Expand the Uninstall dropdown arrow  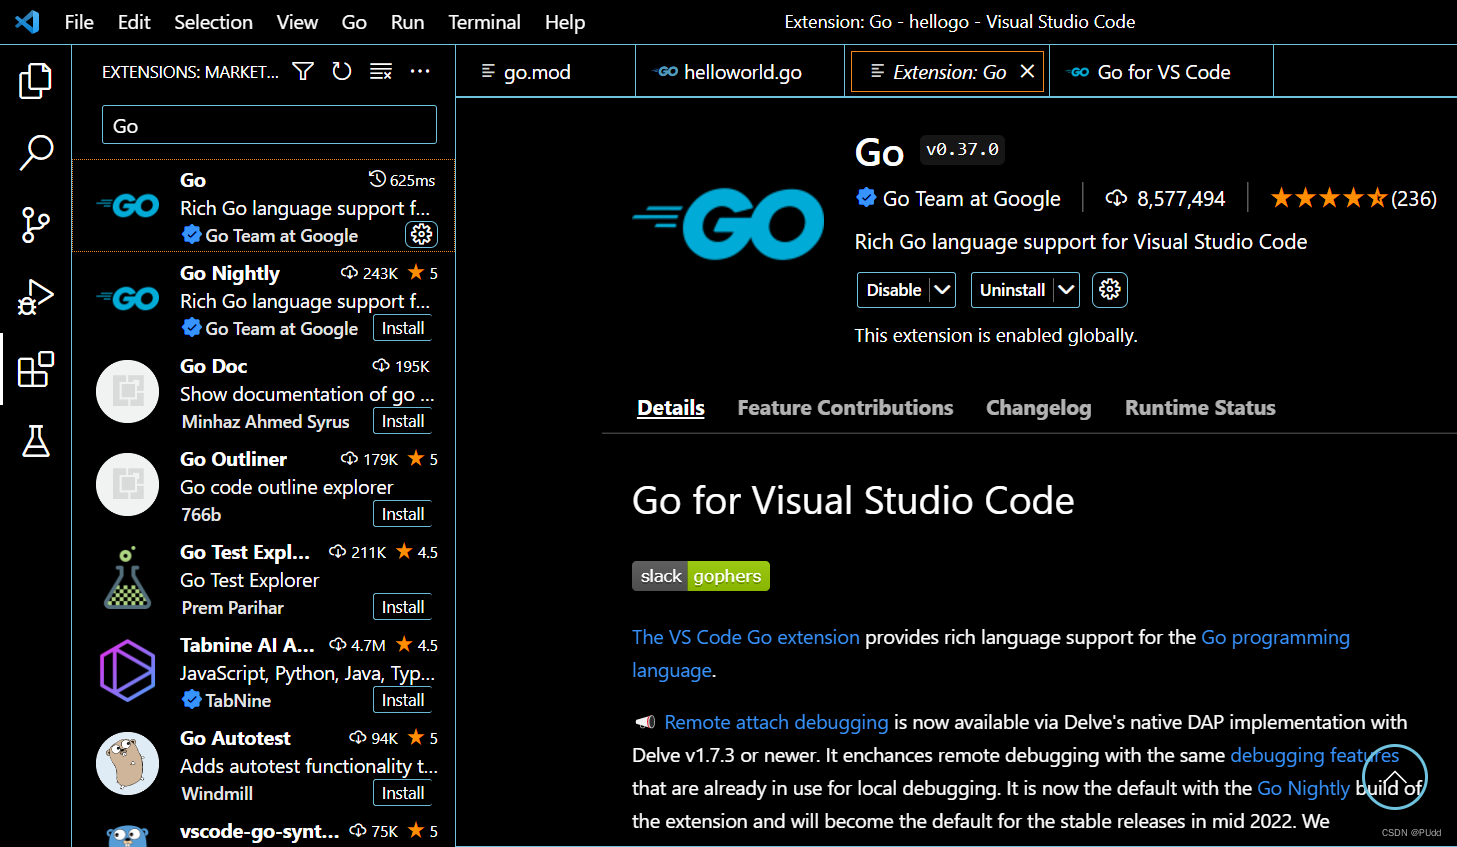point(1067,290)
